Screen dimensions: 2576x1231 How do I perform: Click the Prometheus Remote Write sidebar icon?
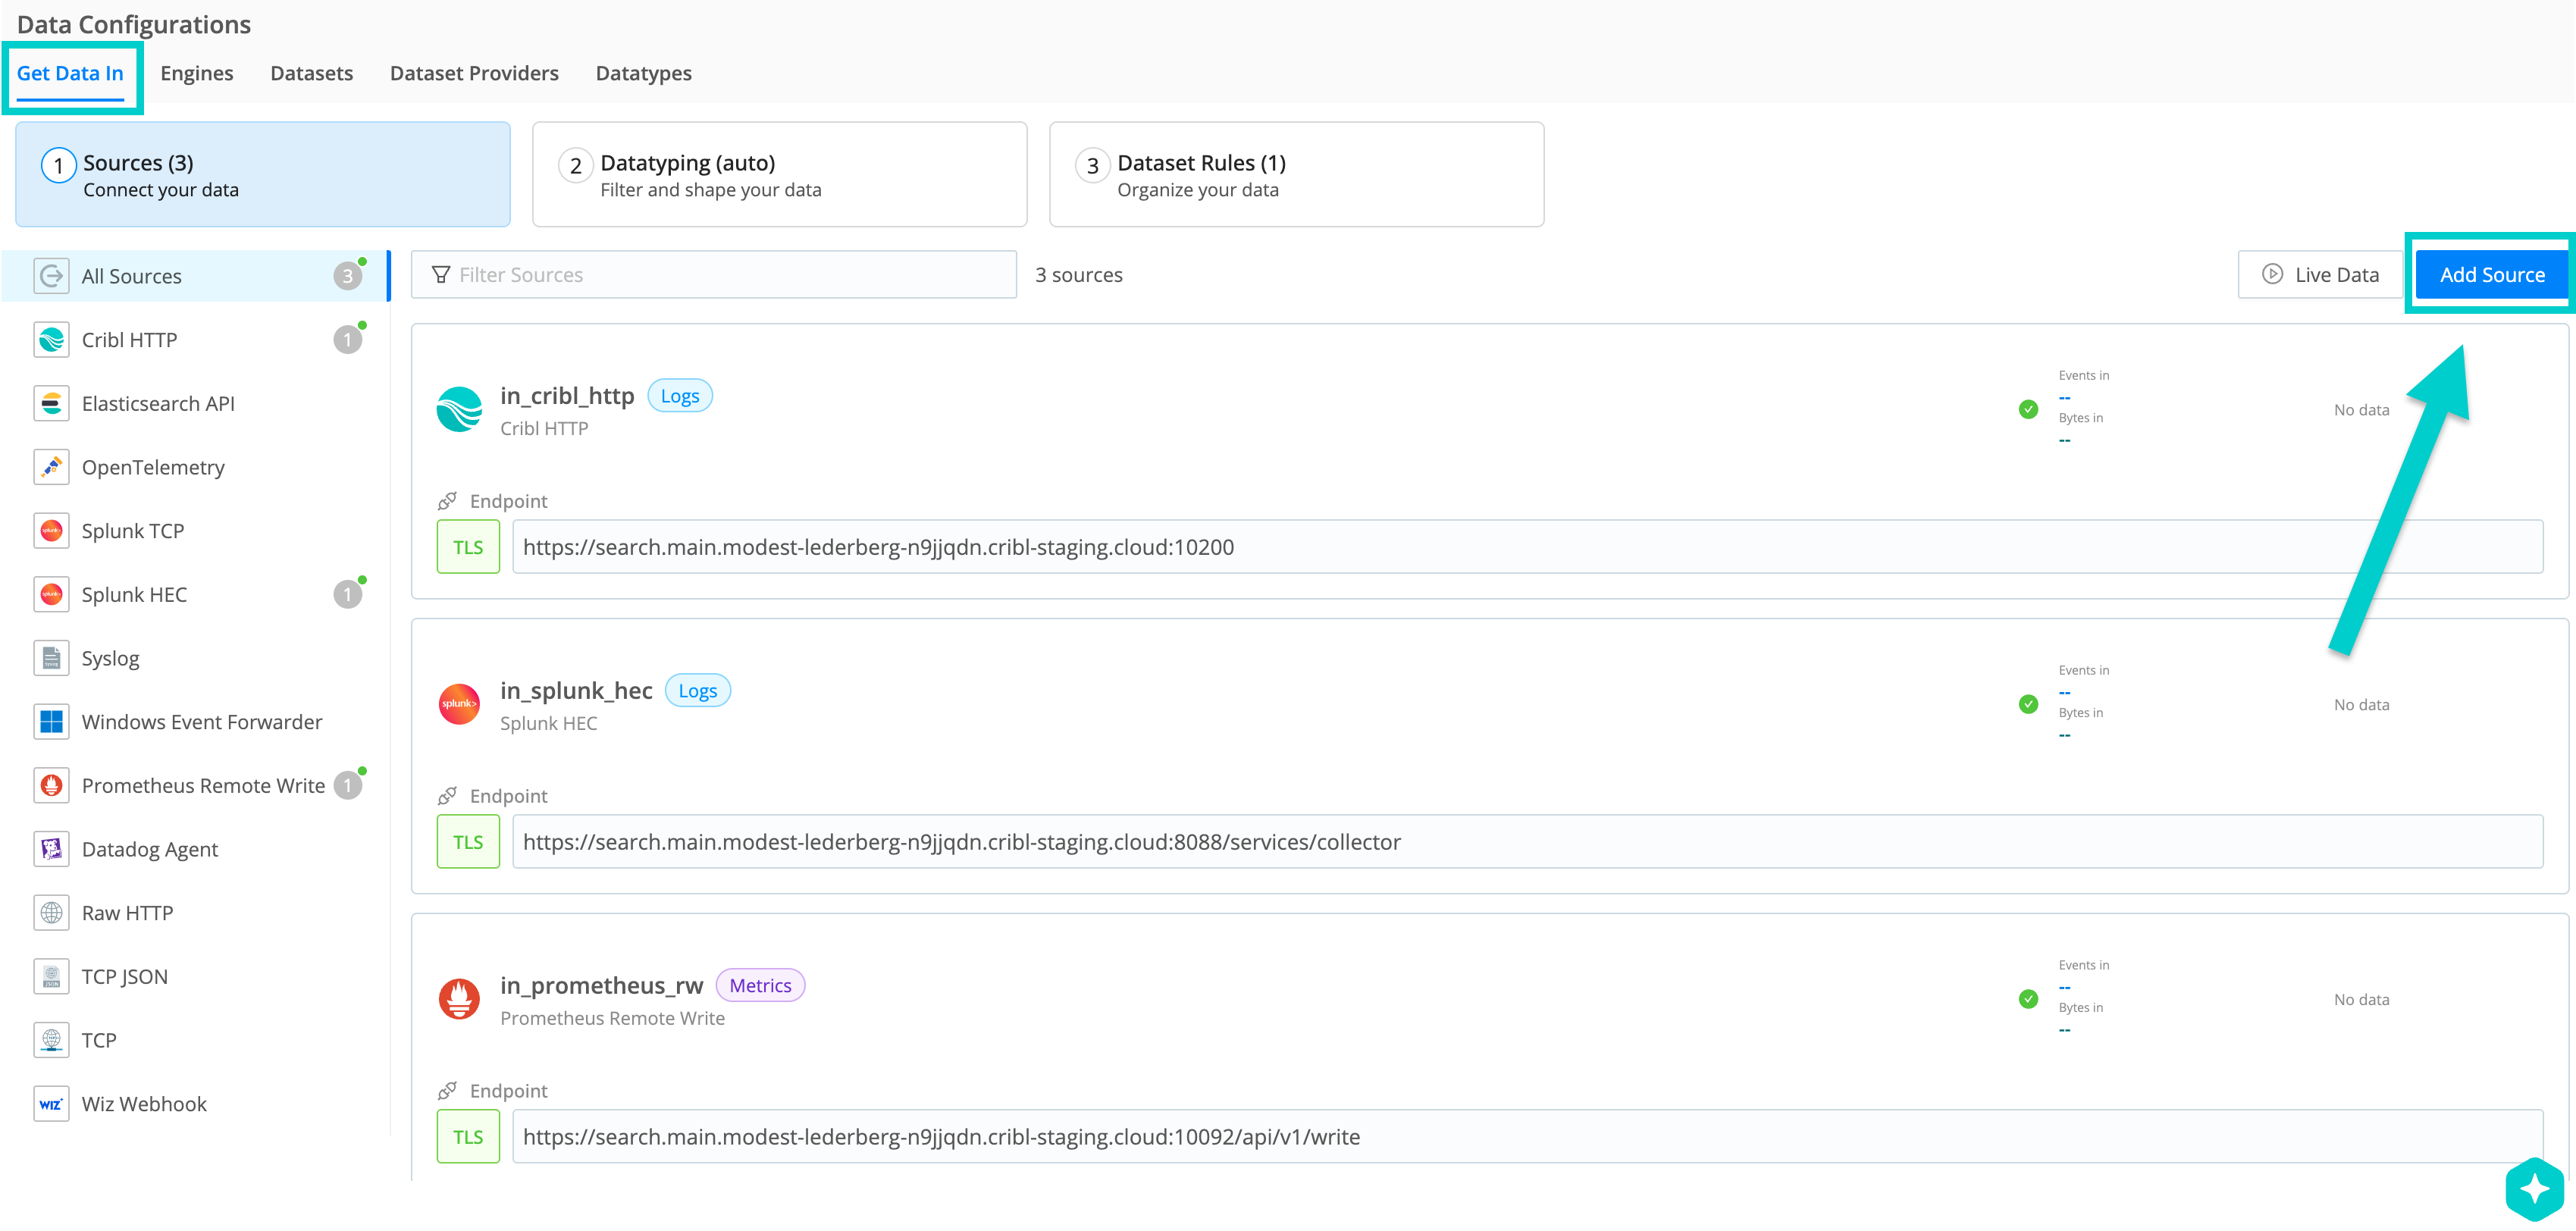(x=51, y=786)
